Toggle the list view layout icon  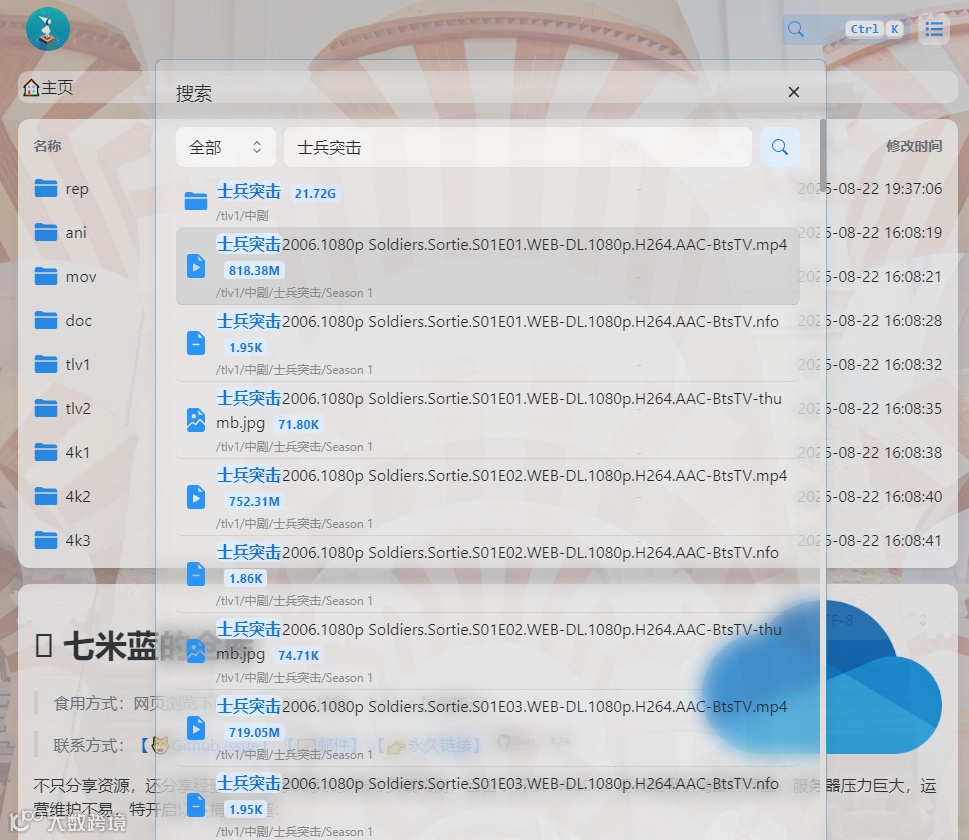click(x=934, y=29)
